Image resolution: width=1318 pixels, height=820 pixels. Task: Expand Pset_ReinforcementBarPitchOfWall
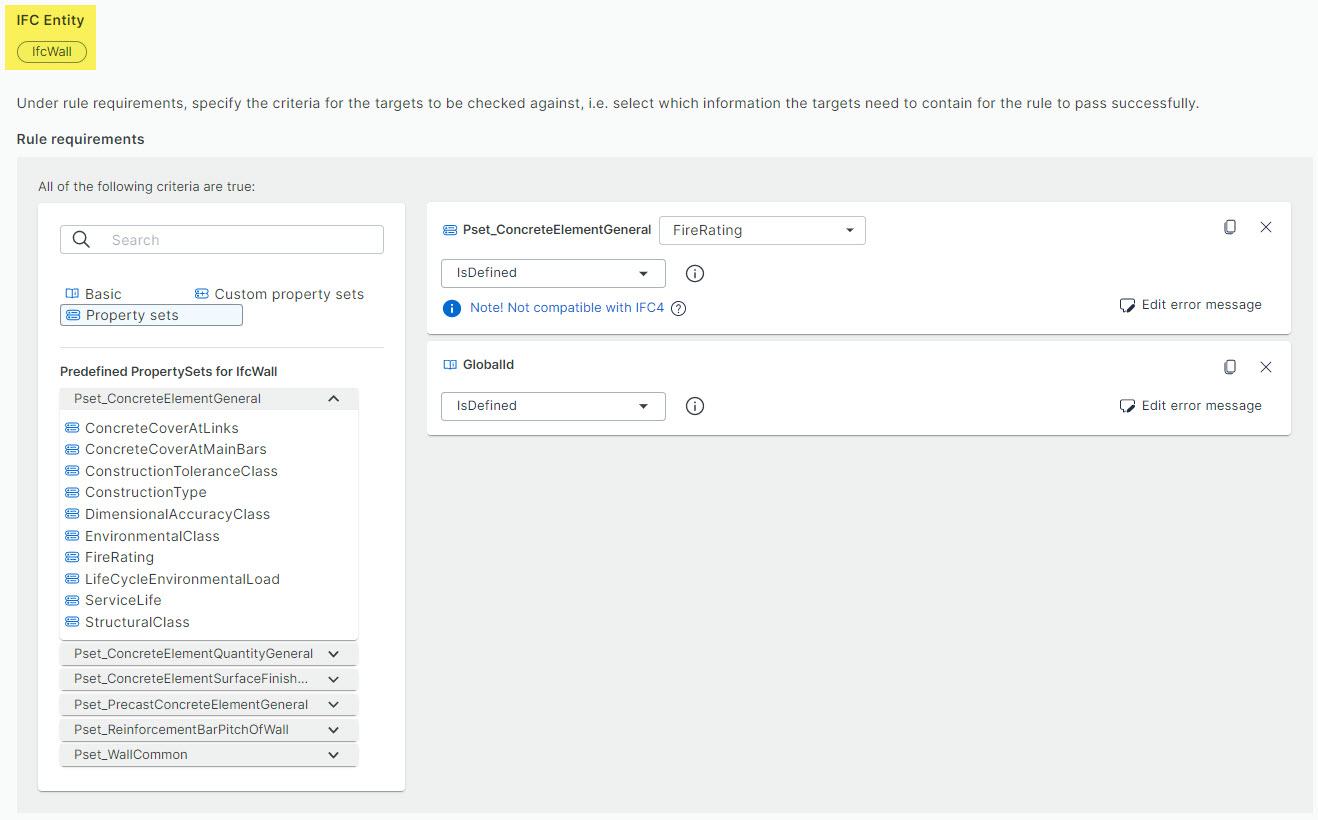(x=208, y=729)
